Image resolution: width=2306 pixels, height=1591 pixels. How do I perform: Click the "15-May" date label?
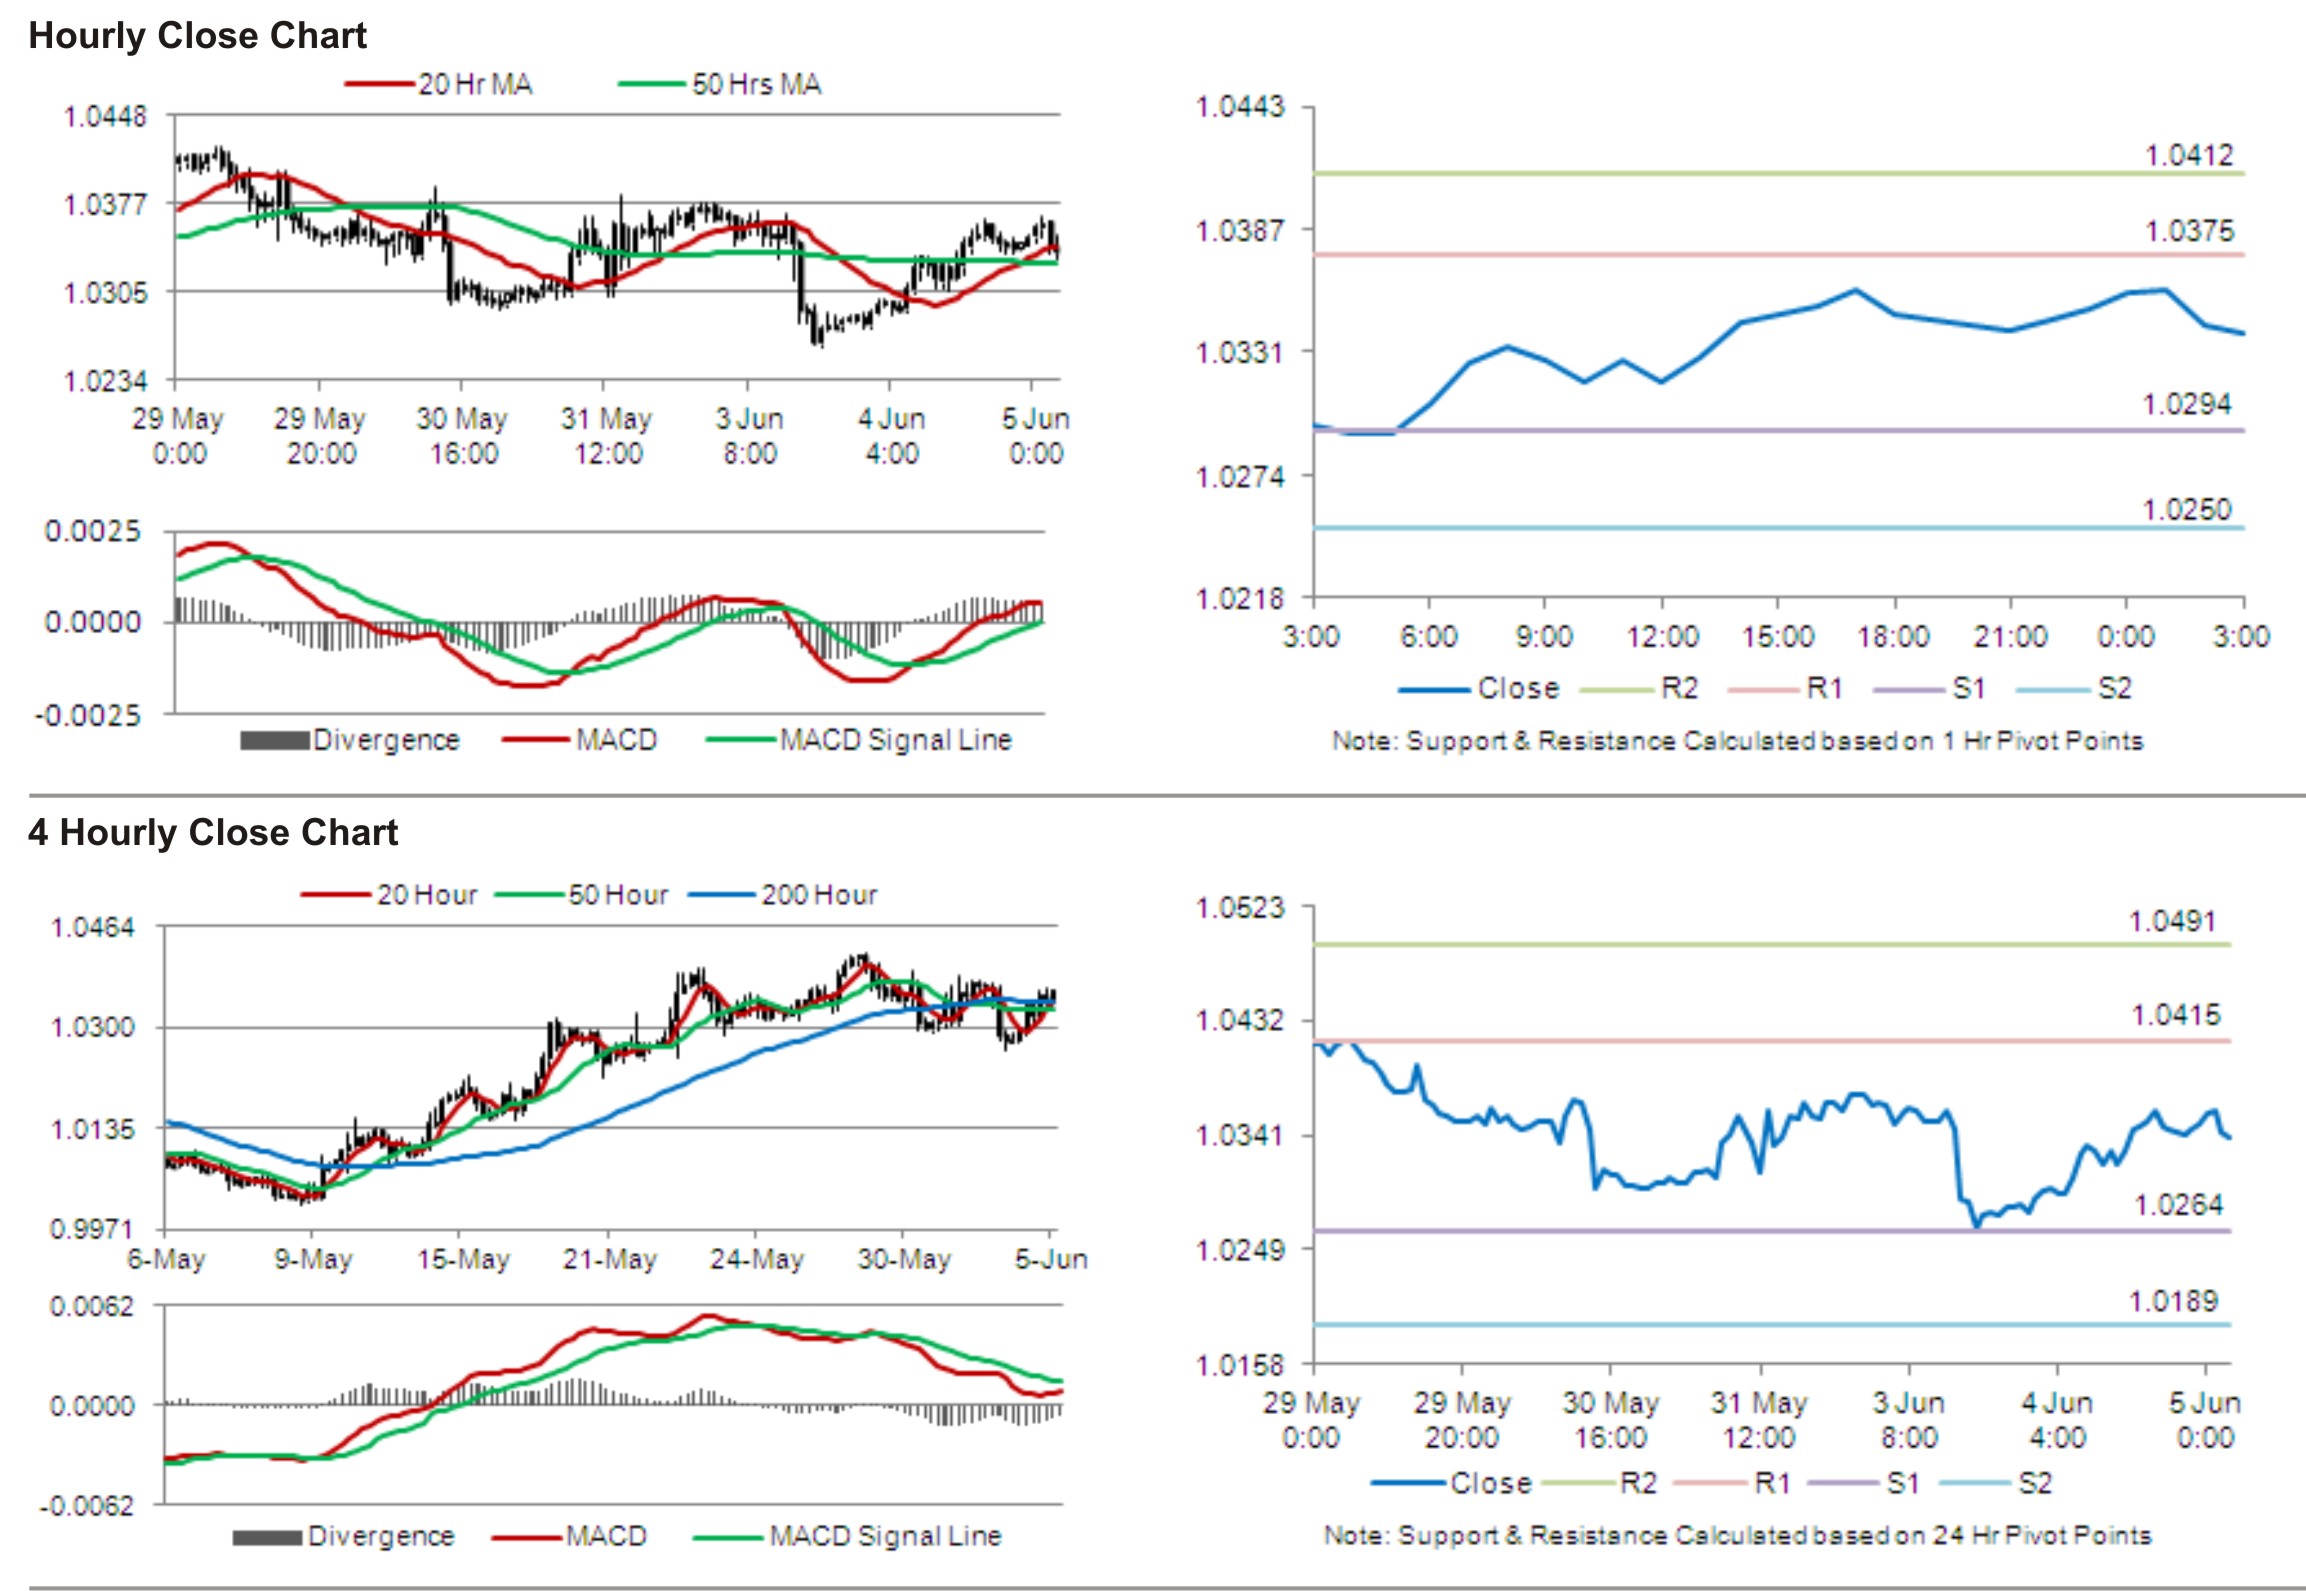point(463,1259)
